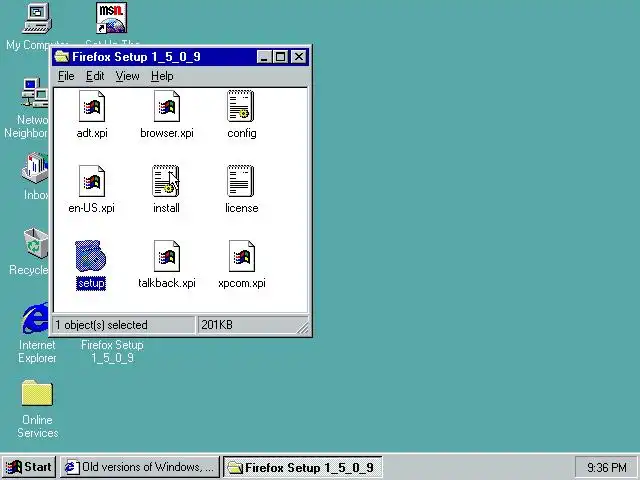The width and height of the screenshot is (640, 480).
Task: Click the config settings file icon
Action: click(x=241, y=106)
